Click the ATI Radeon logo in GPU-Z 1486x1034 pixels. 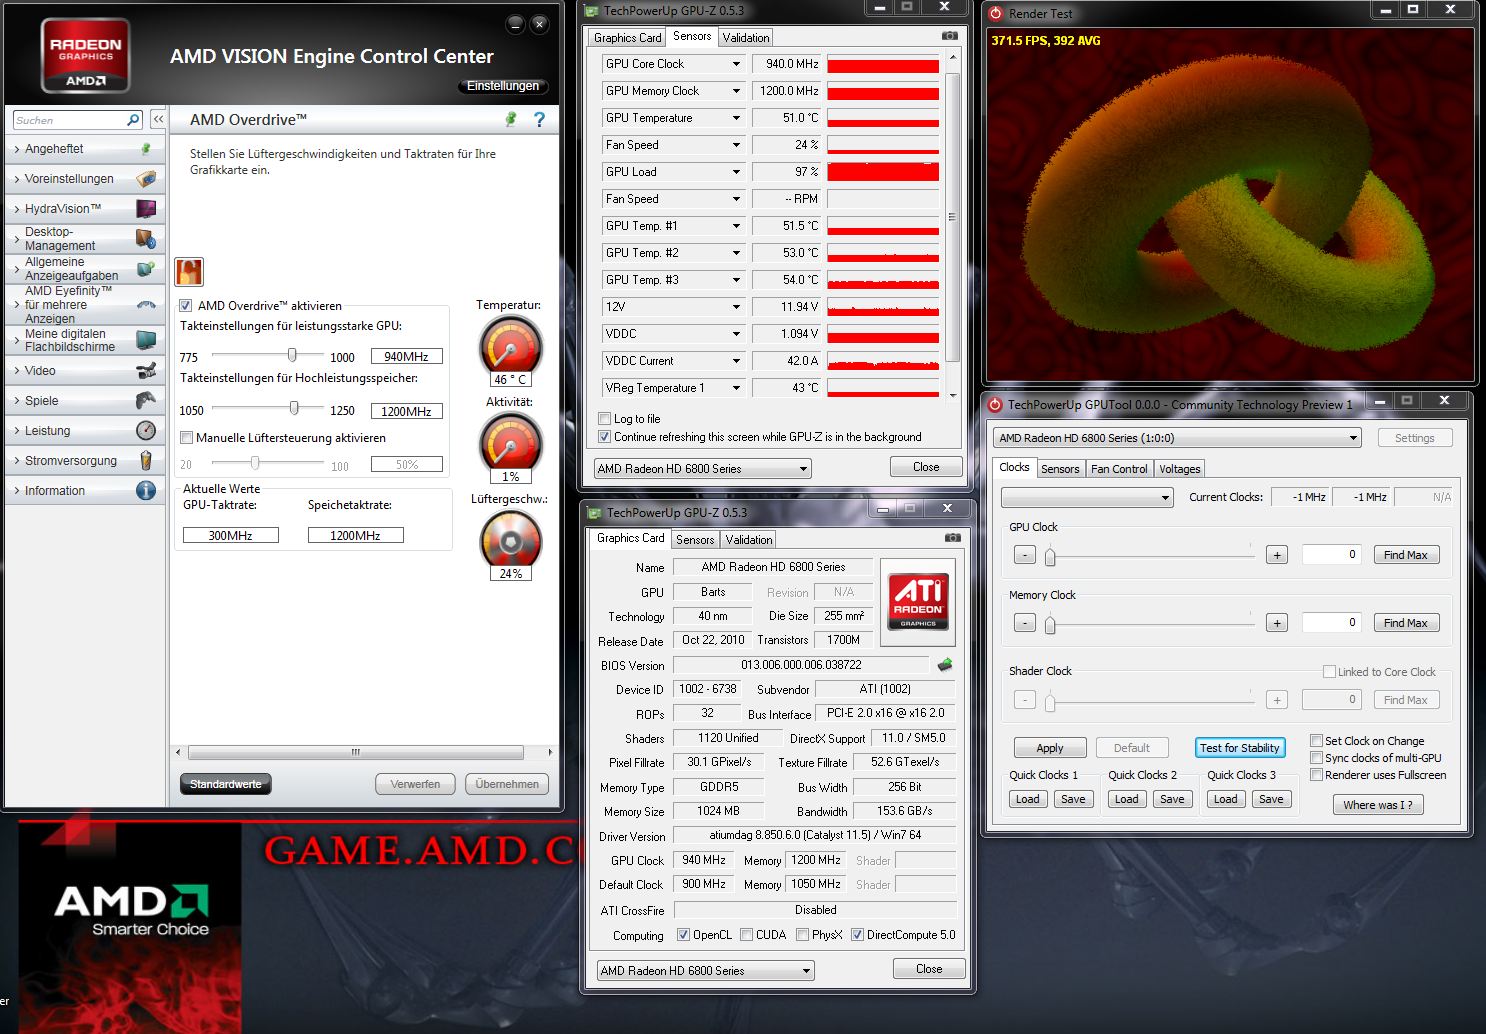click(918, 602)
